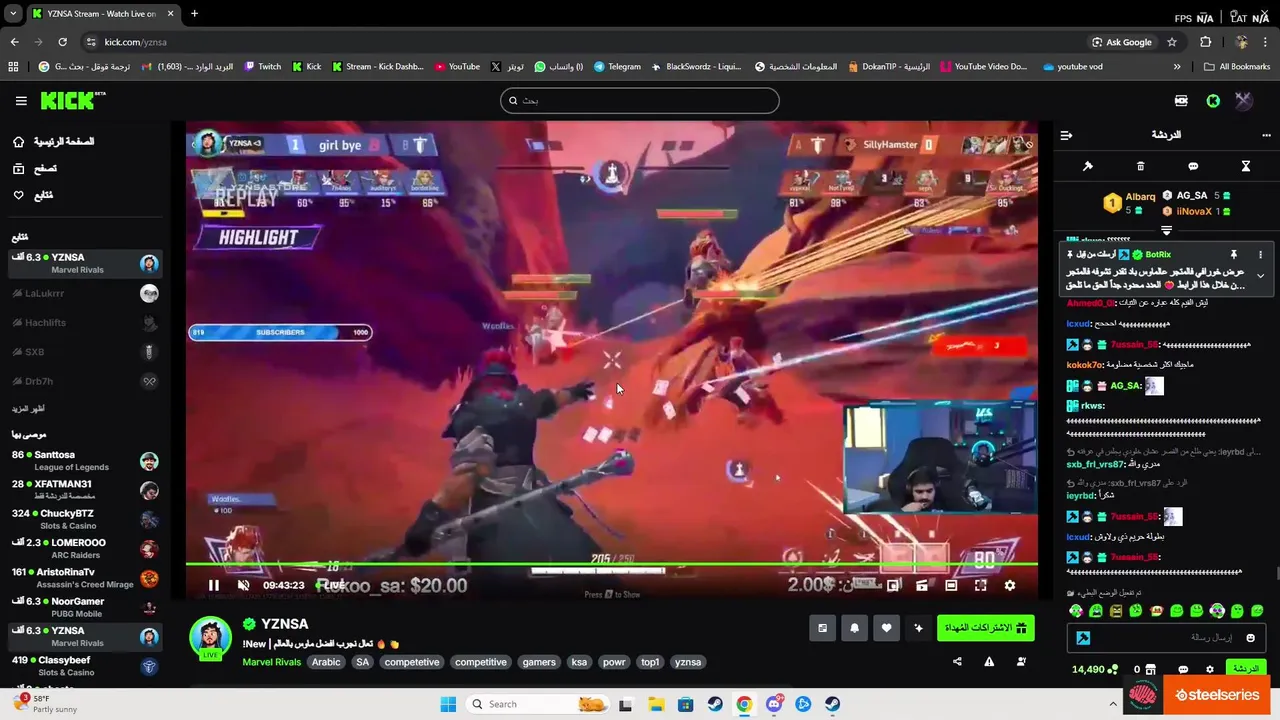Click chat trash clear icon
This screenshot has height=720, width=1280.
(1141, 166)
